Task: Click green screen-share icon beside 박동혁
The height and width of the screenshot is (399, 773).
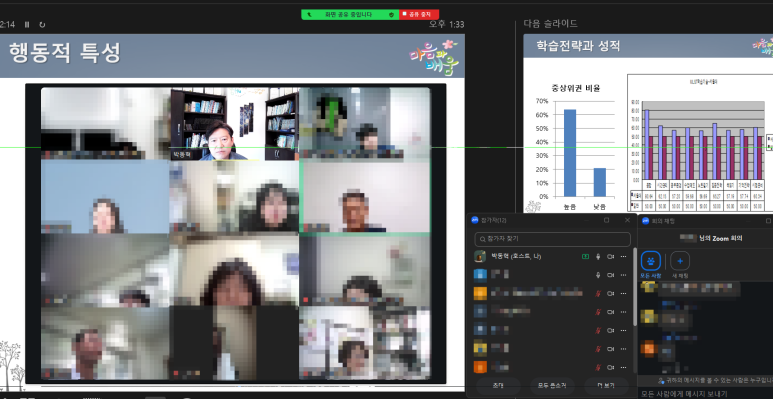Action: pos(585,256)
